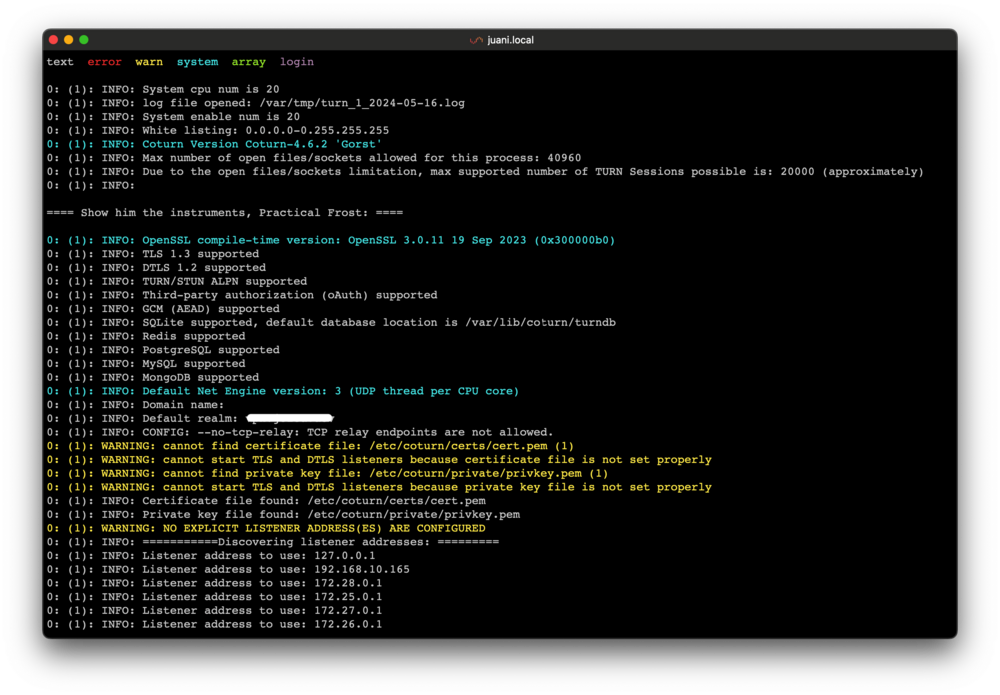Click the SQLite path /var/lib/coturn/turndb
This screenshot has height=695, width=1000.
coord(540,323)
